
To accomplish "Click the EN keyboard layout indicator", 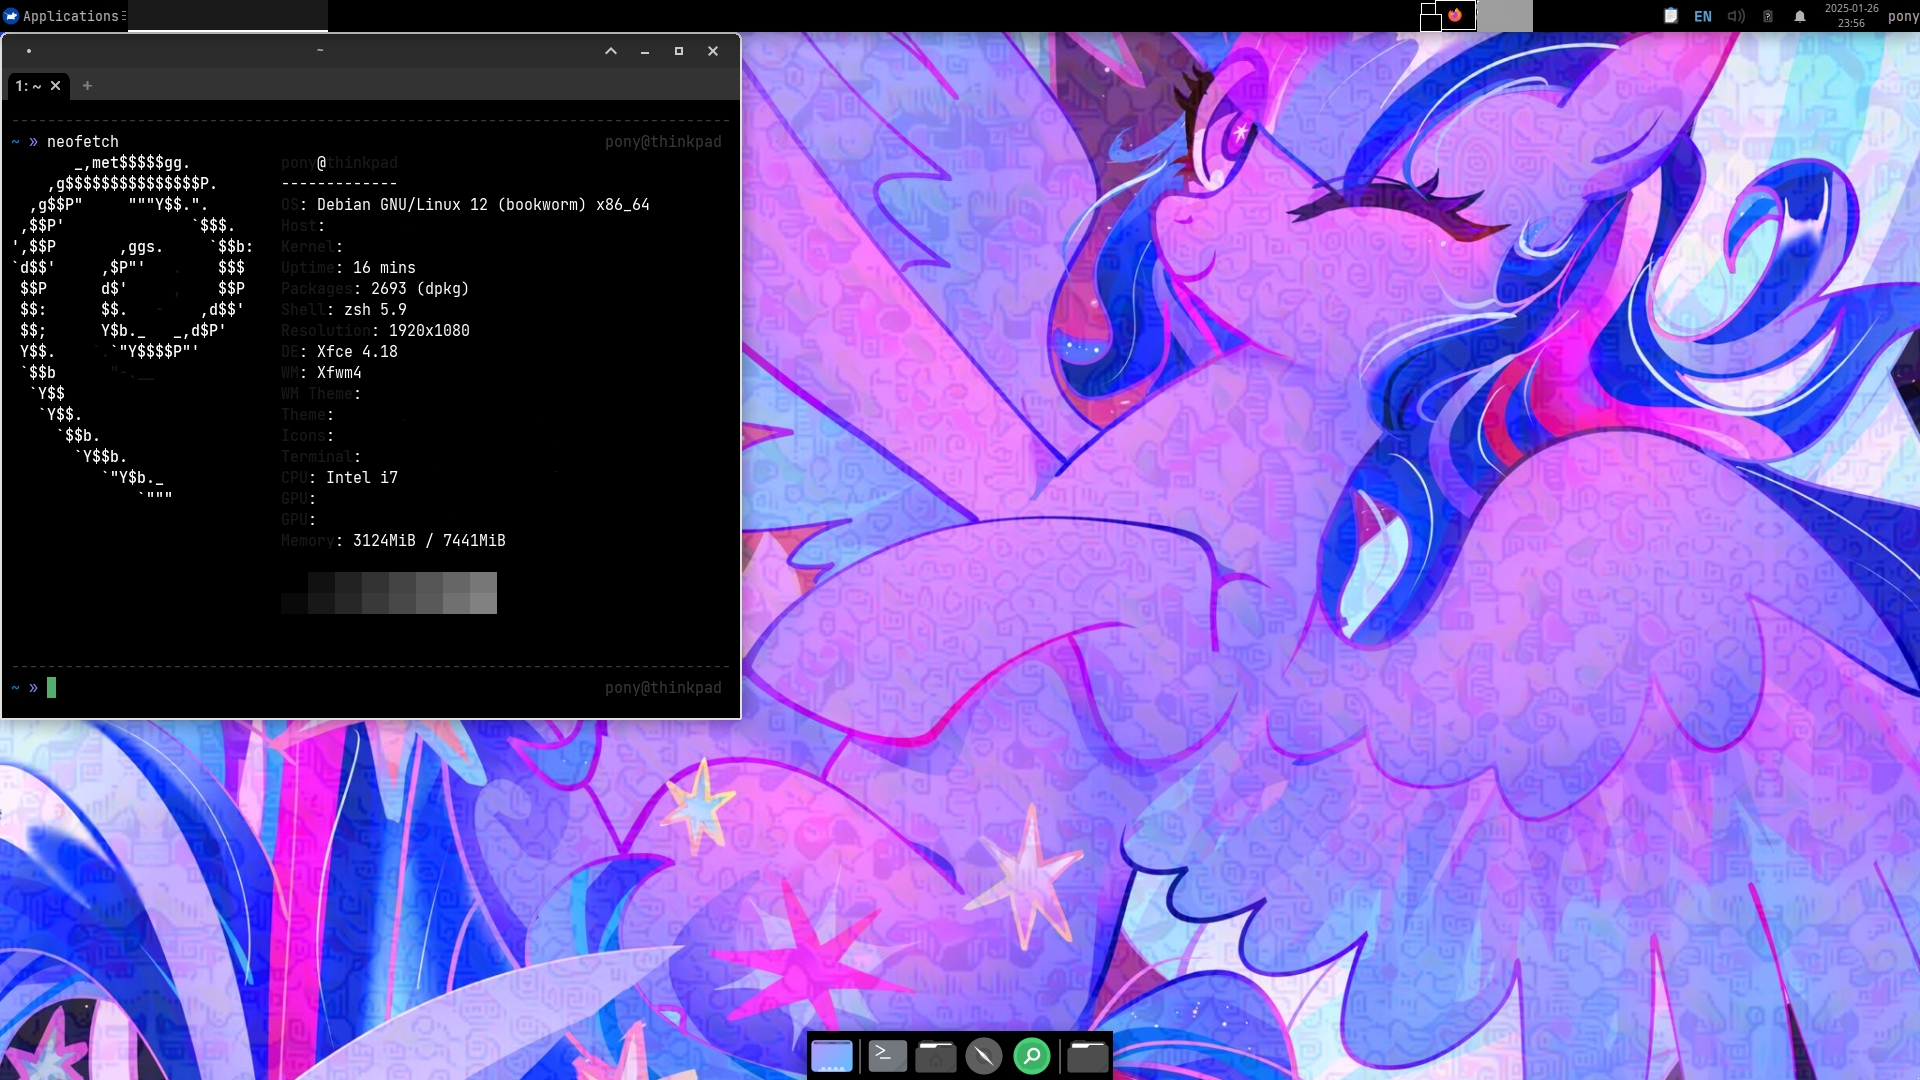I will 1702,16.
